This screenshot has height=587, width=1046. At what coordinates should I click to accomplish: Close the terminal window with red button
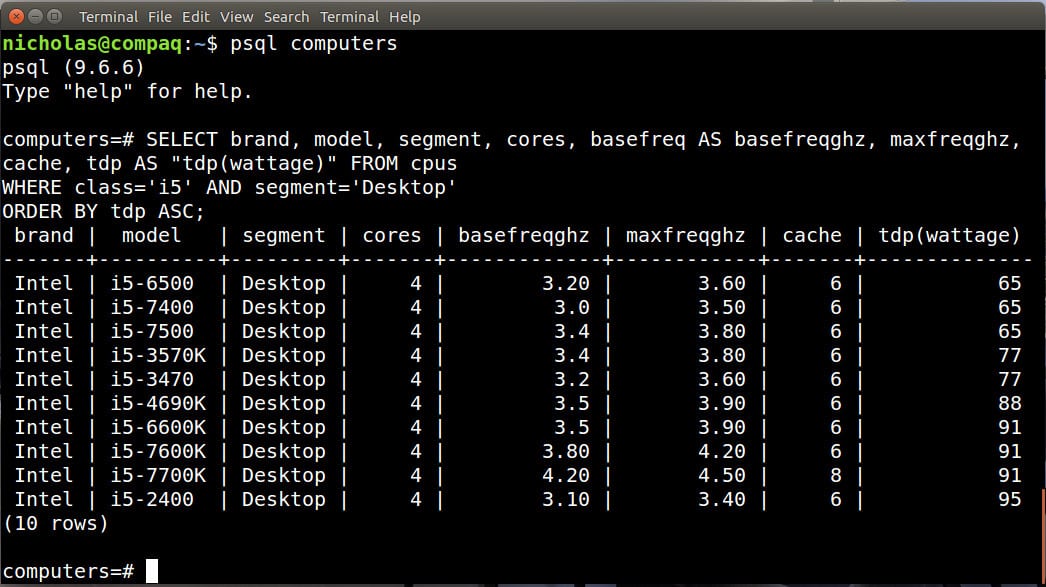point(17,16)
